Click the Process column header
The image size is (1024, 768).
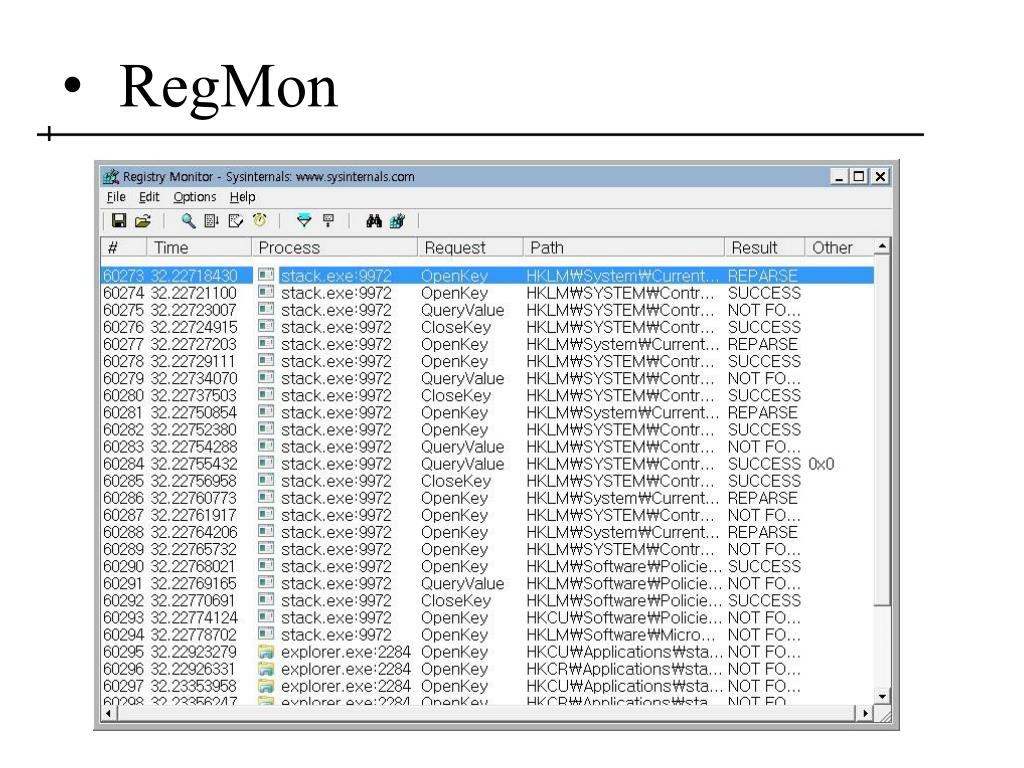334,248
